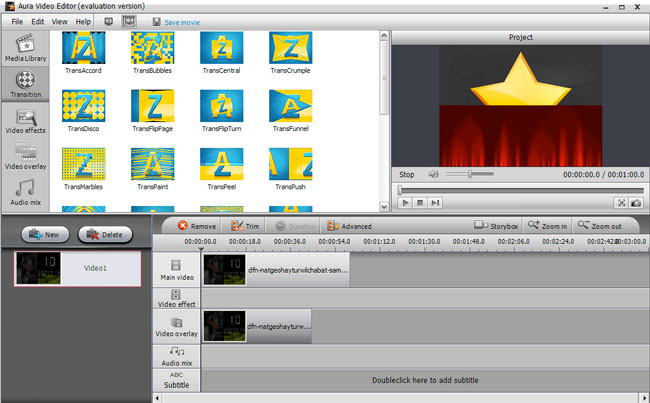Select the TransPaint transition

(153, 169)
